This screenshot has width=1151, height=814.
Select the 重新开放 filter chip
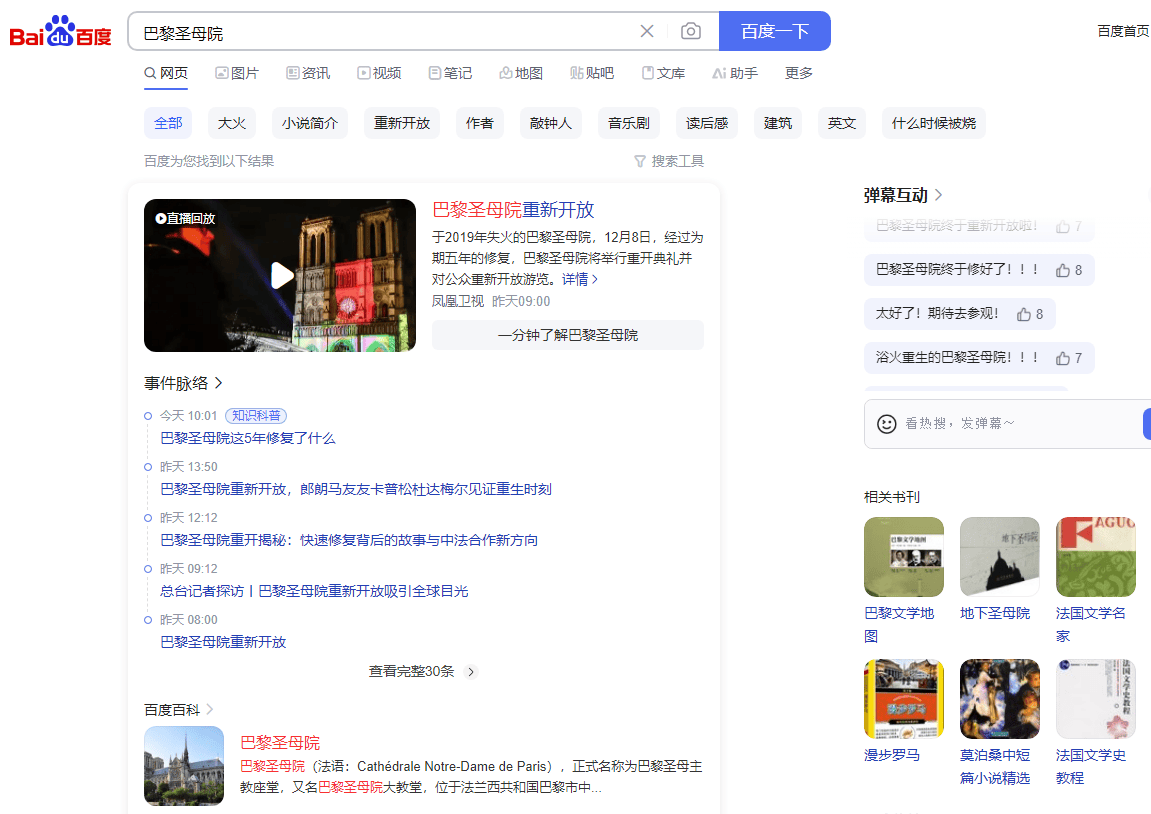[402, 123]
